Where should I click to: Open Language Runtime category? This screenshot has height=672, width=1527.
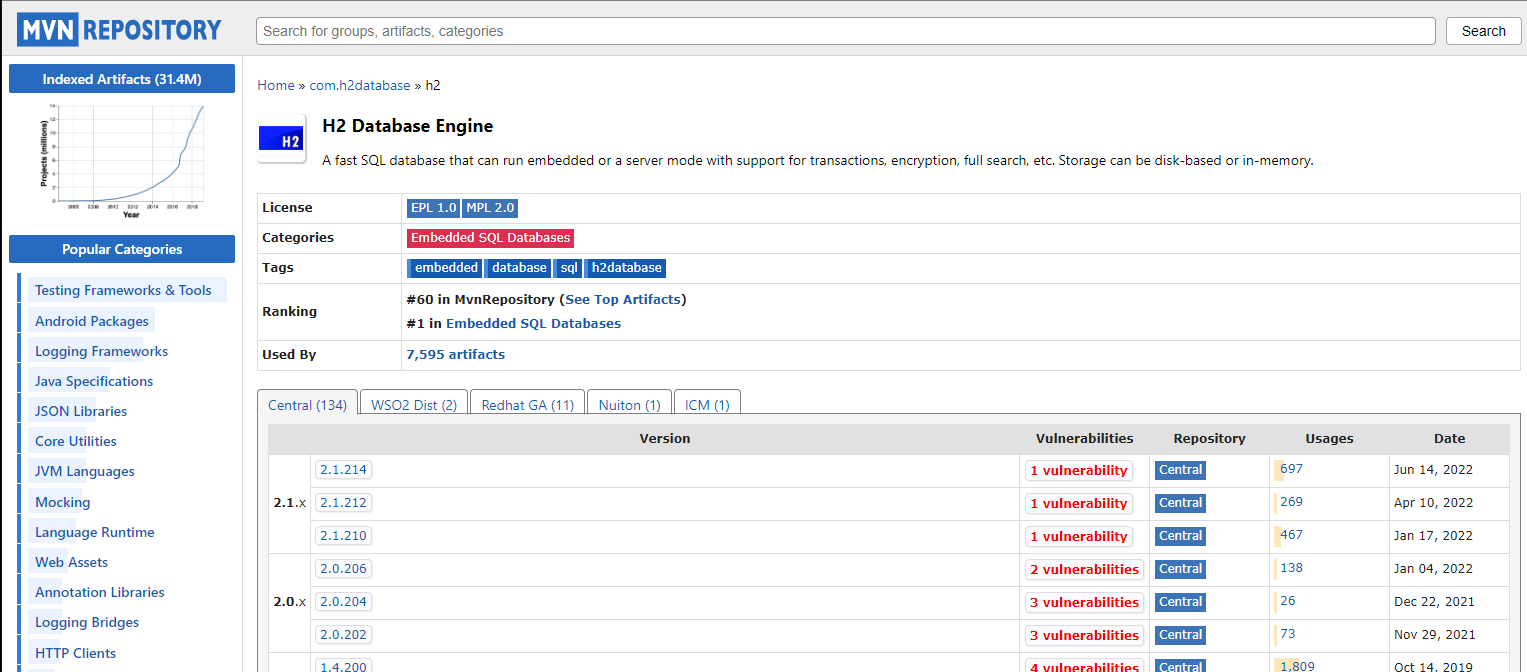pos(95,532)
